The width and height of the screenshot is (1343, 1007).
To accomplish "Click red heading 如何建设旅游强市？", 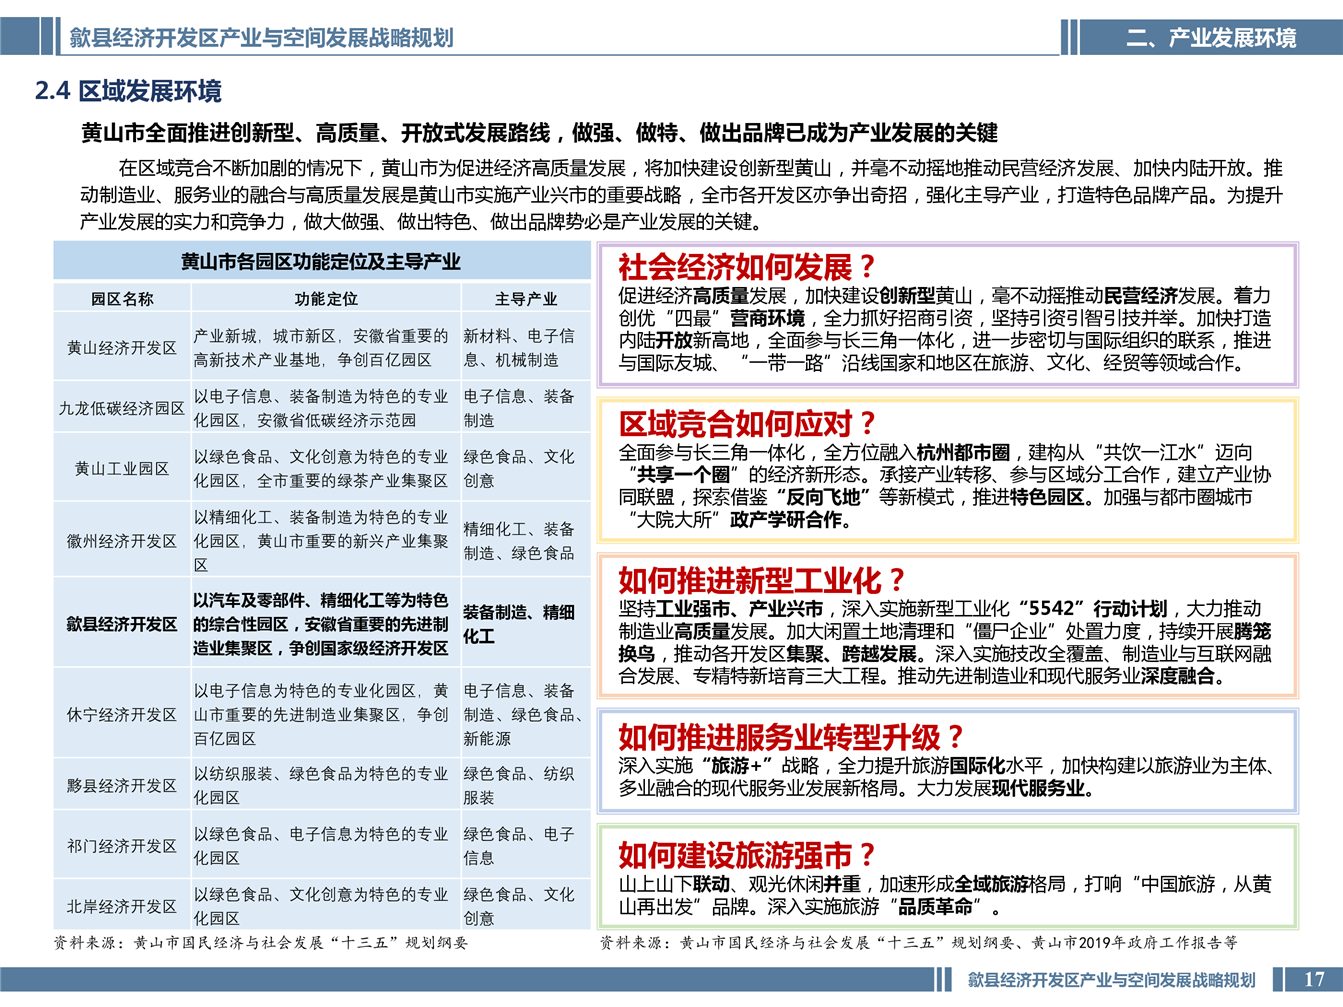I will (x=748, y=856).
